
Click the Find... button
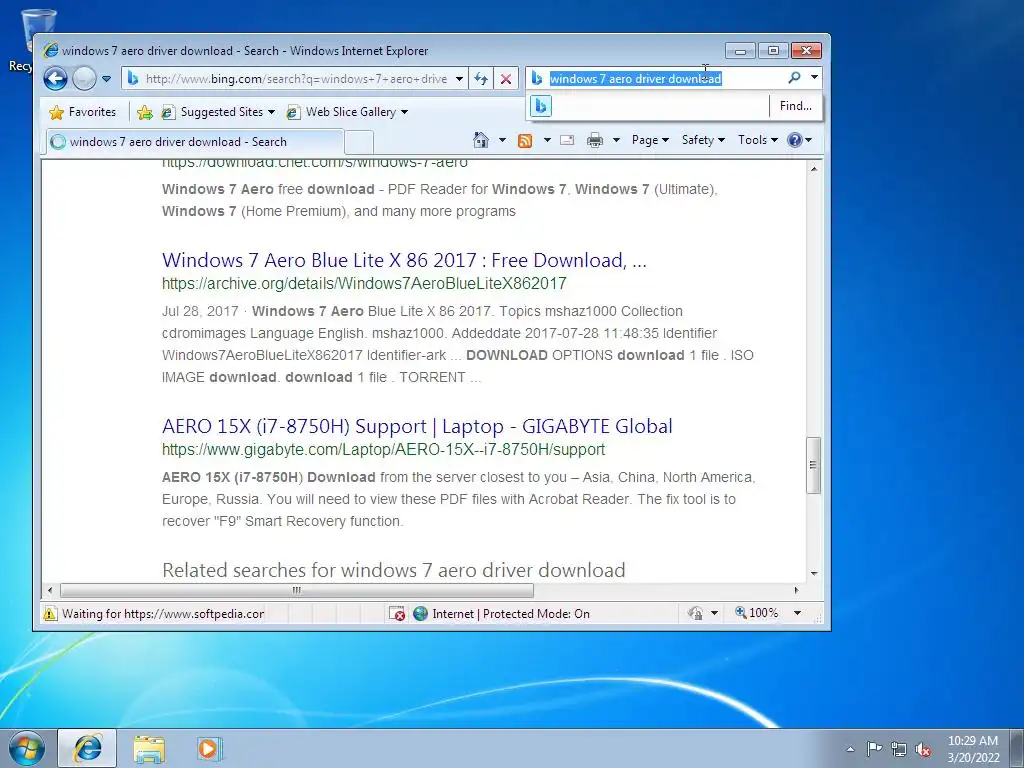pyautogui.click(x=795, y=106)
